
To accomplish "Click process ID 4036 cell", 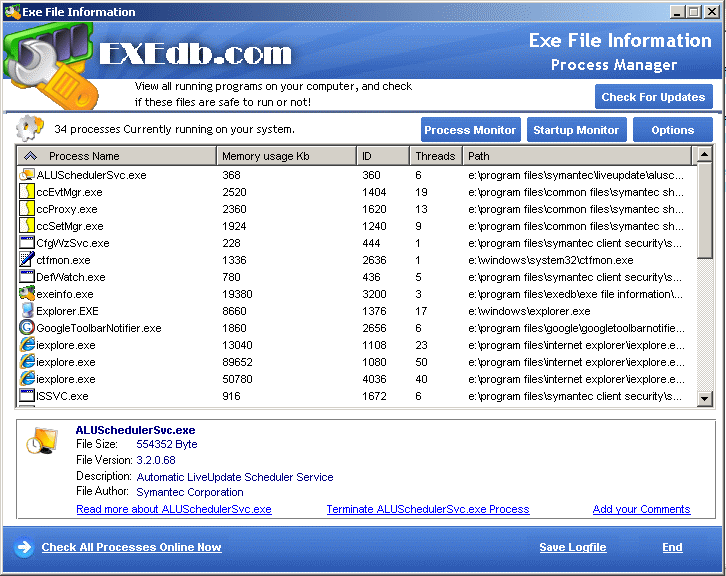I will (374, 379).
